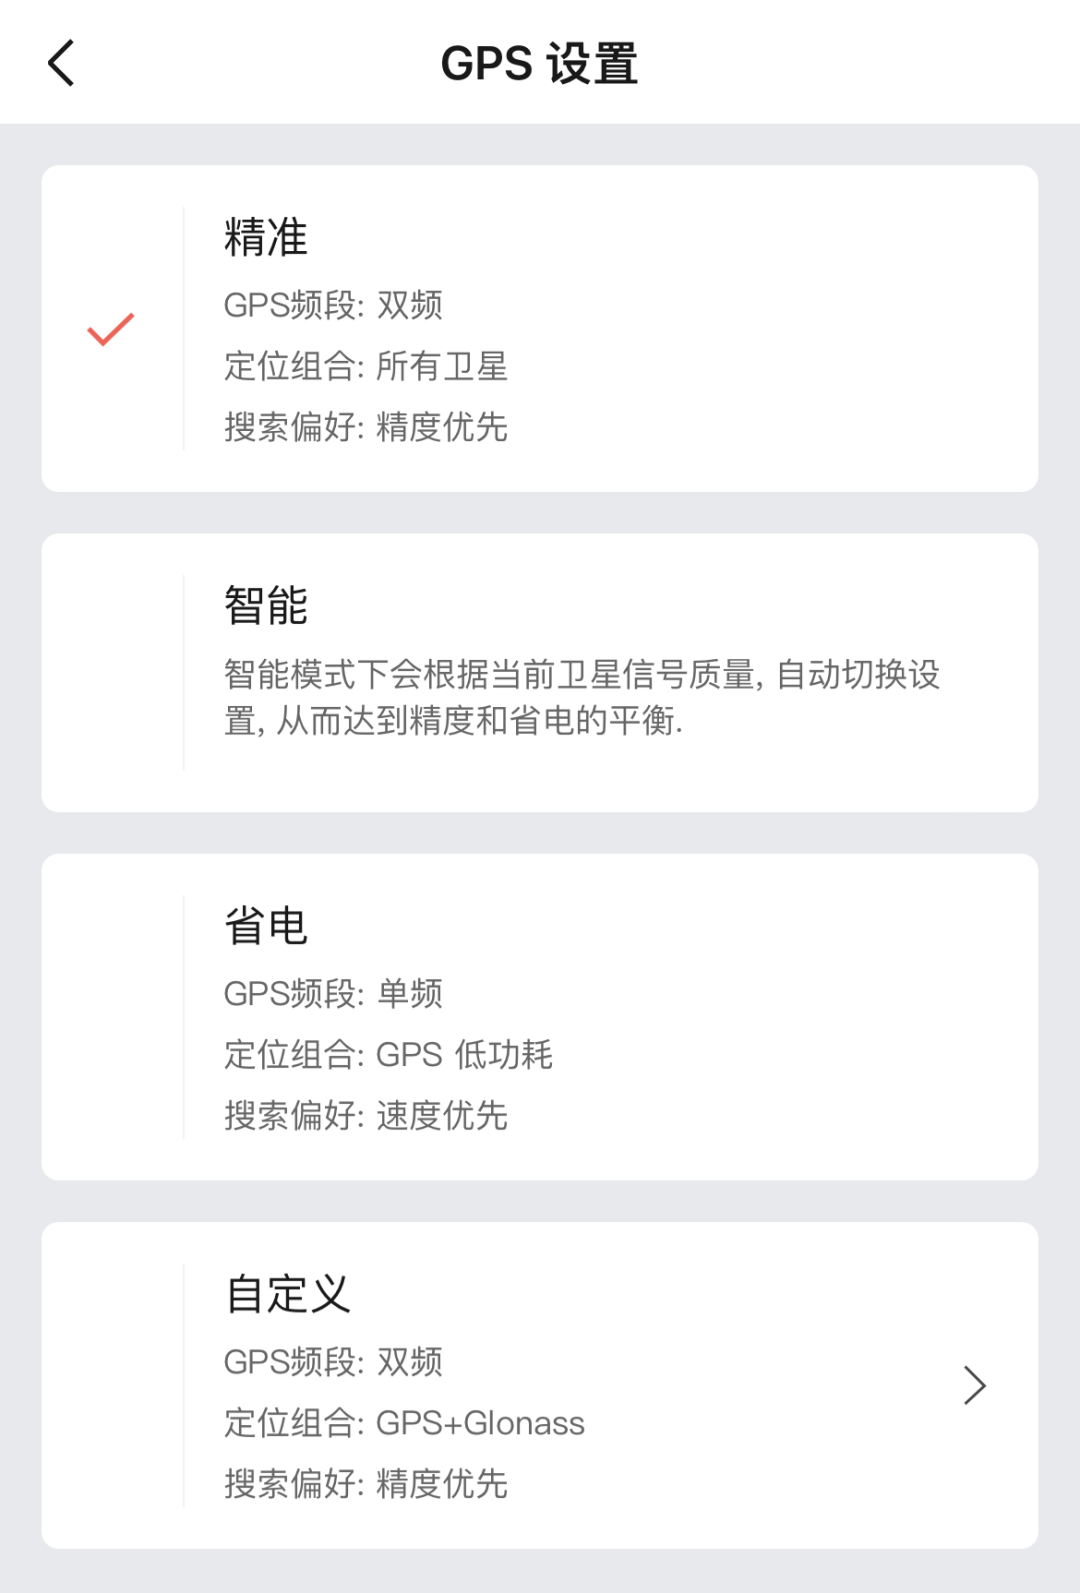Tap "定位组合: GPS+Glonass" line
1080x1593 pixels.
(404, 1422)
